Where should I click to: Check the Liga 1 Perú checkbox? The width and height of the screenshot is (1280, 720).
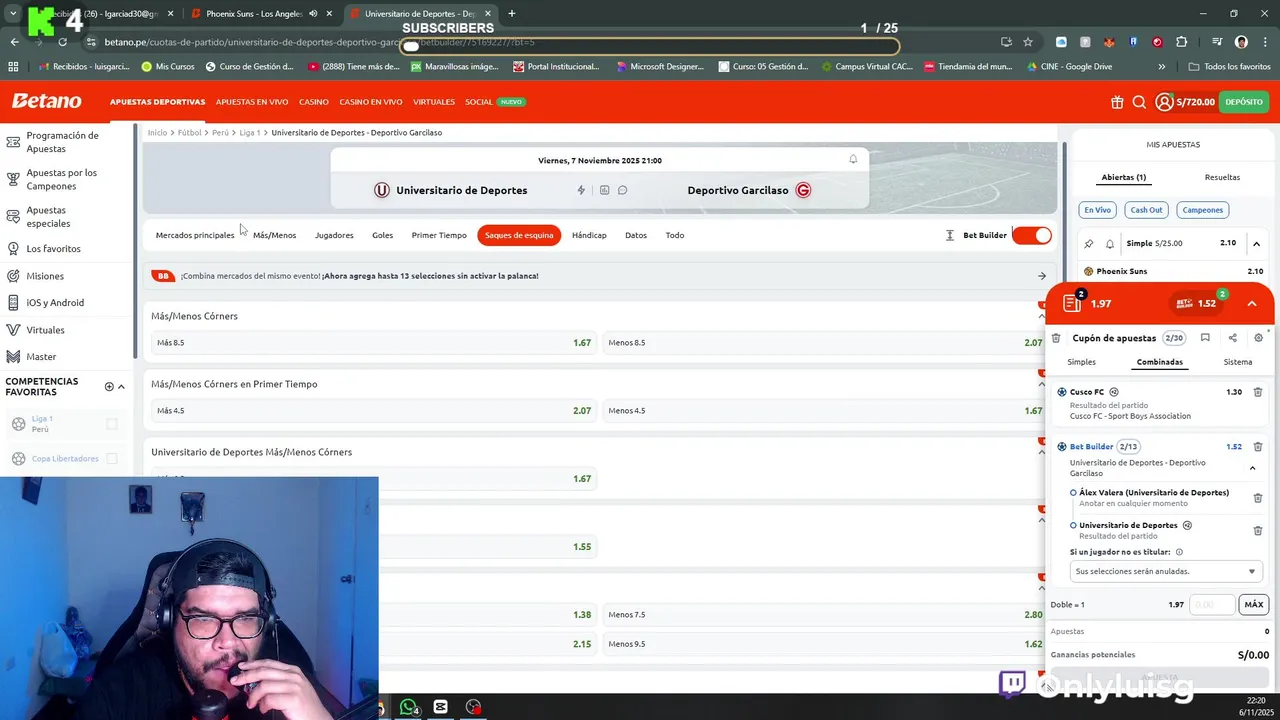[x=112, y=424]
